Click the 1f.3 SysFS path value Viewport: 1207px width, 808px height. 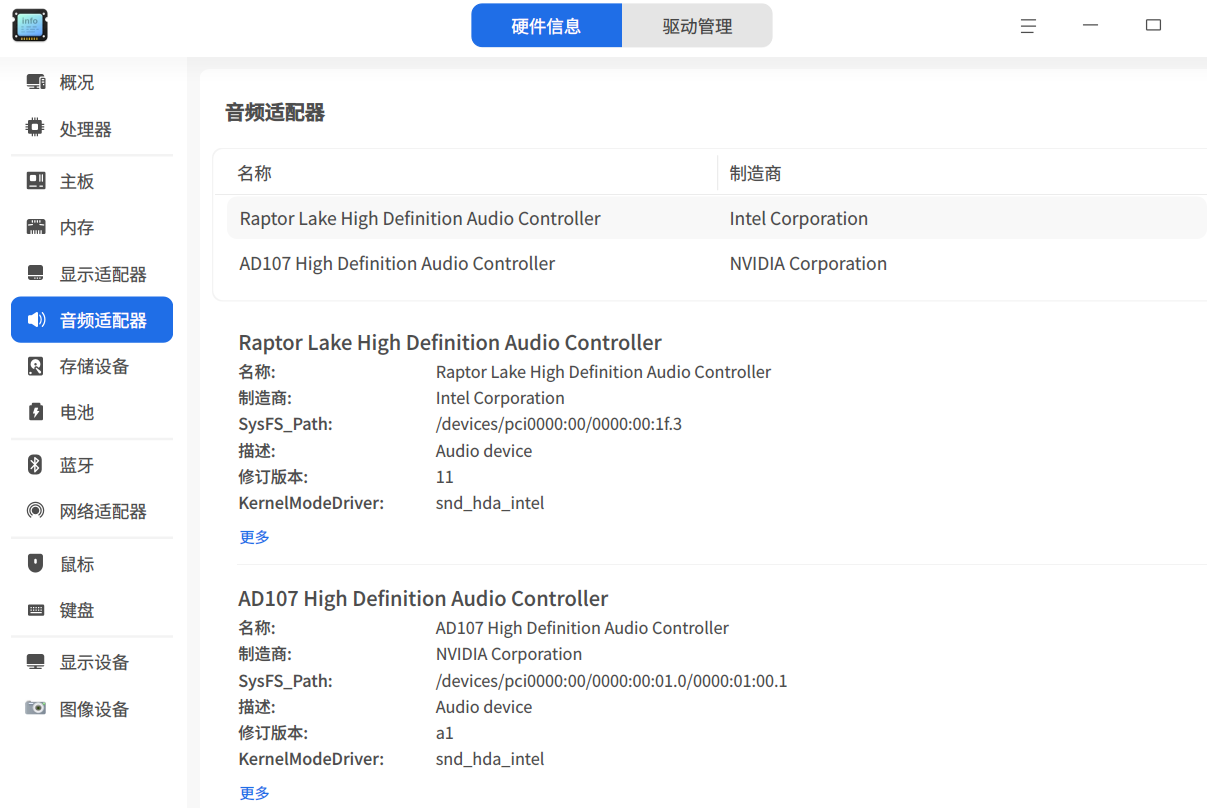click(559, 424)
